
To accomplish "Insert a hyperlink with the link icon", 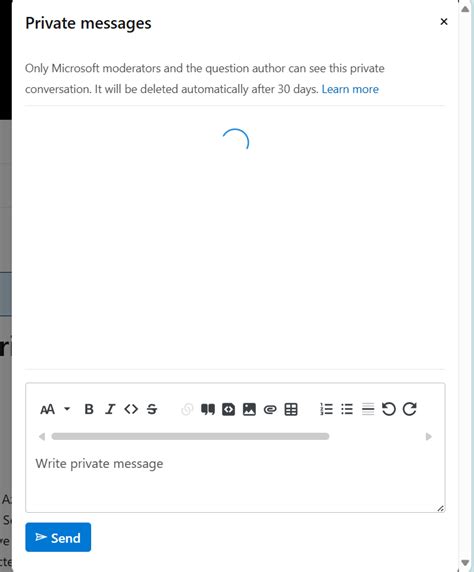I will tap(187, 409).
